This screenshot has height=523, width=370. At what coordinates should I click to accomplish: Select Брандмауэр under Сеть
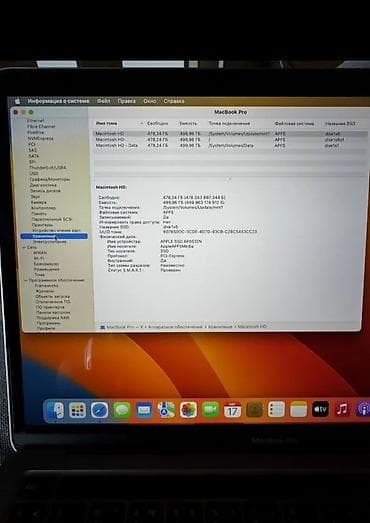pyautogui.click(x=46, y=264)
